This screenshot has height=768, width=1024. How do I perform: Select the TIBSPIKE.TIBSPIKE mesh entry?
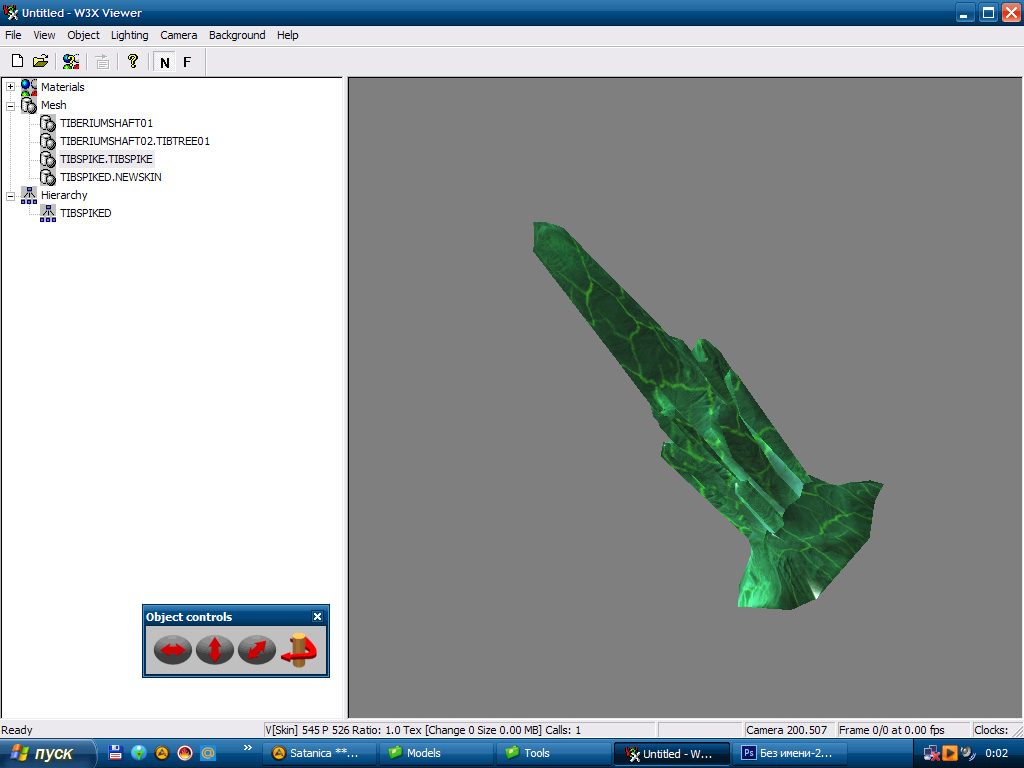tap(106, 159)
